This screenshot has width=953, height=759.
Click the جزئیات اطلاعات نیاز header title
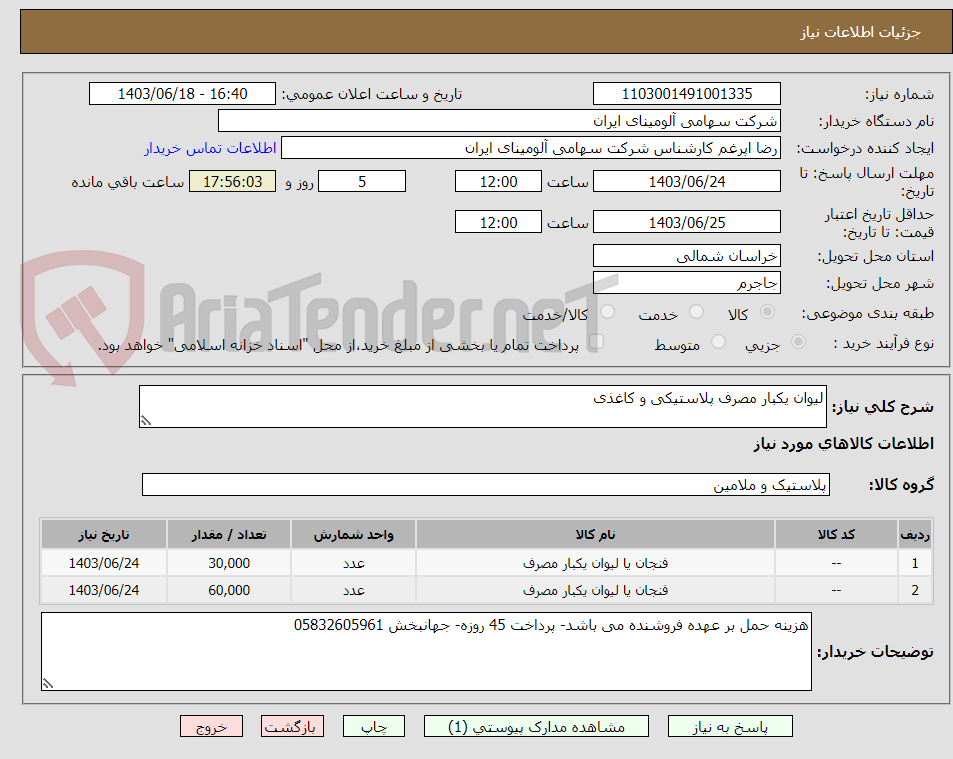click(860, 32)
